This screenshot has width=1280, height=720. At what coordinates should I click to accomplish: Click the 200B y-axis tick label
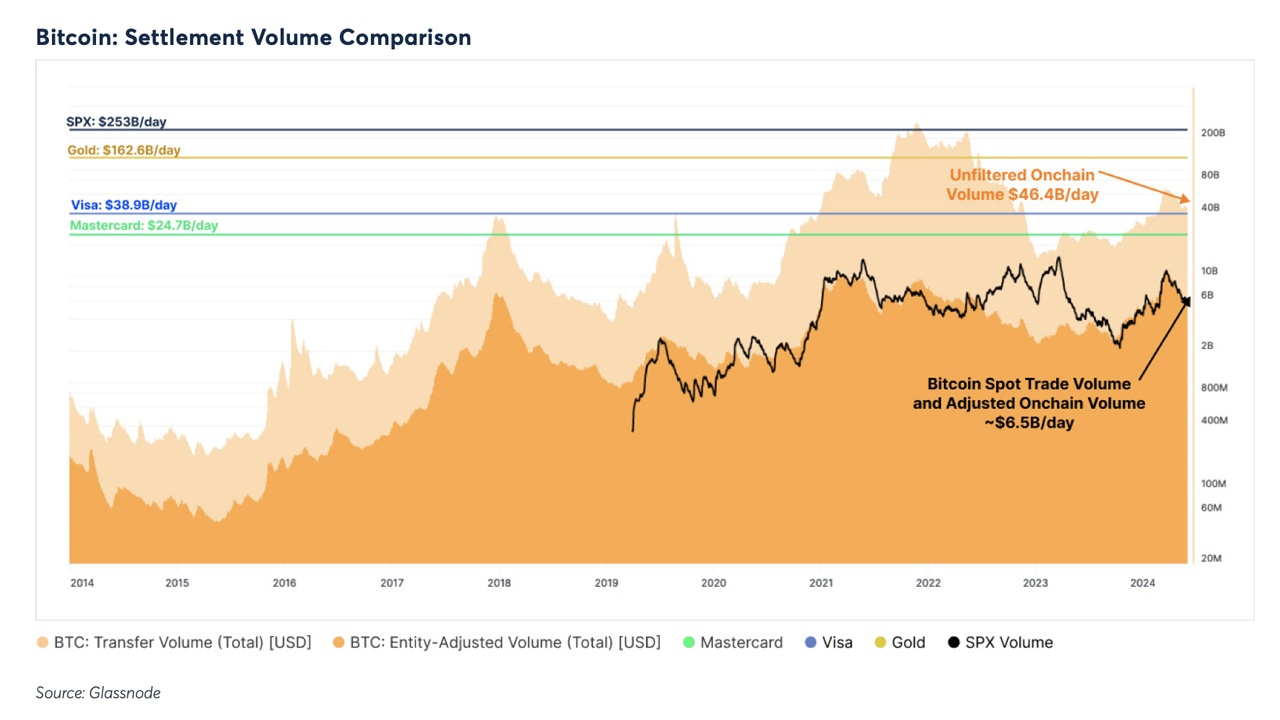coord(1213,133)
